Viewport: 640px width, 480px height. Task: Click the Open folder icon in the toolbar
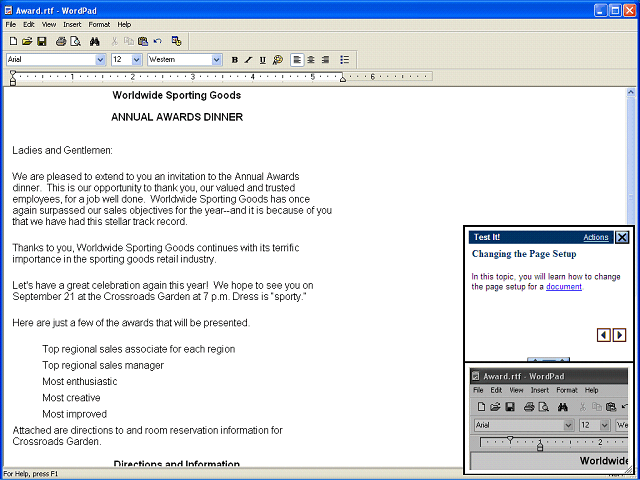point(27,41)
